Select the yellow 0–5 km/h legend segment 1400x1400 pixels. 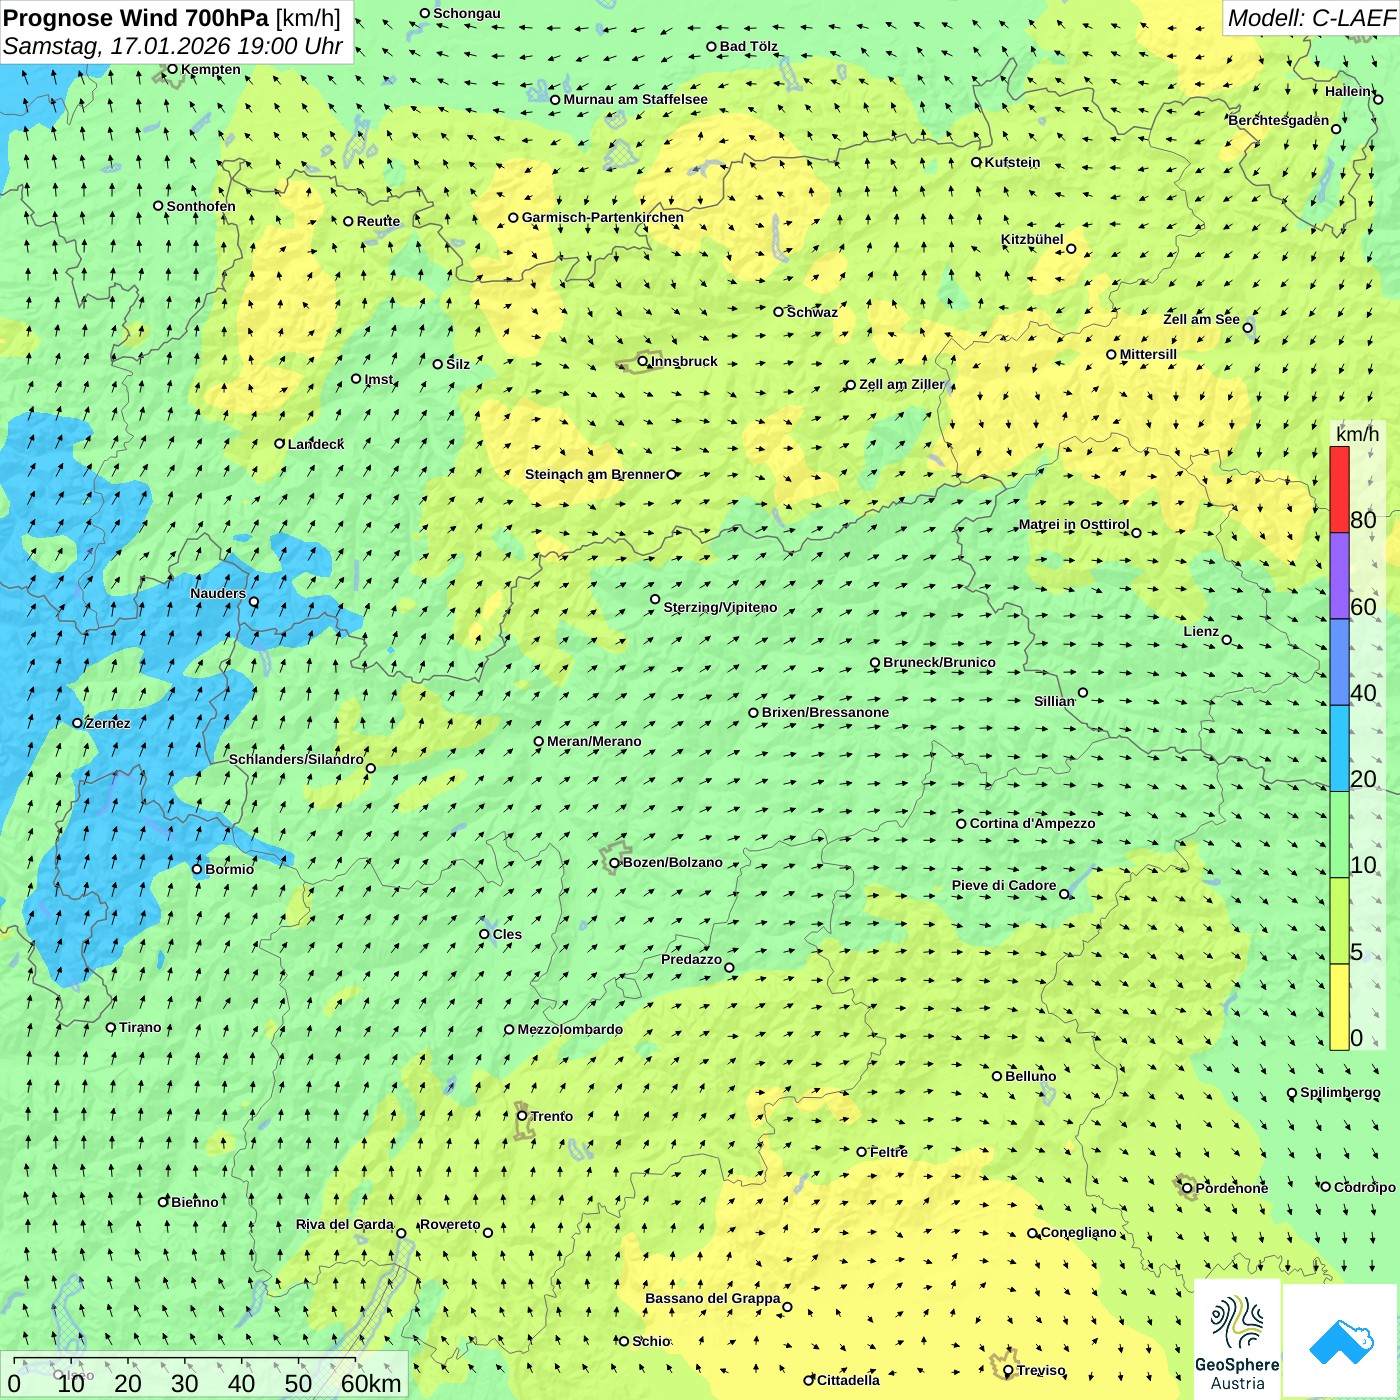coord(1339,1006)
